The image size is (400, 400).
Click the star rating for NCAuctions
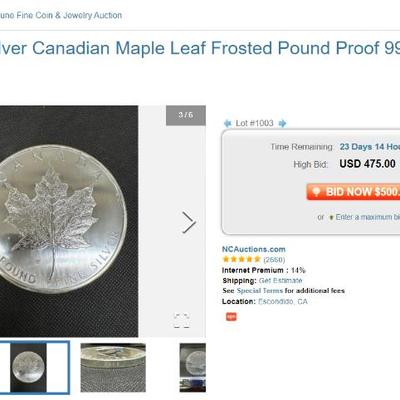click(242, 259)
